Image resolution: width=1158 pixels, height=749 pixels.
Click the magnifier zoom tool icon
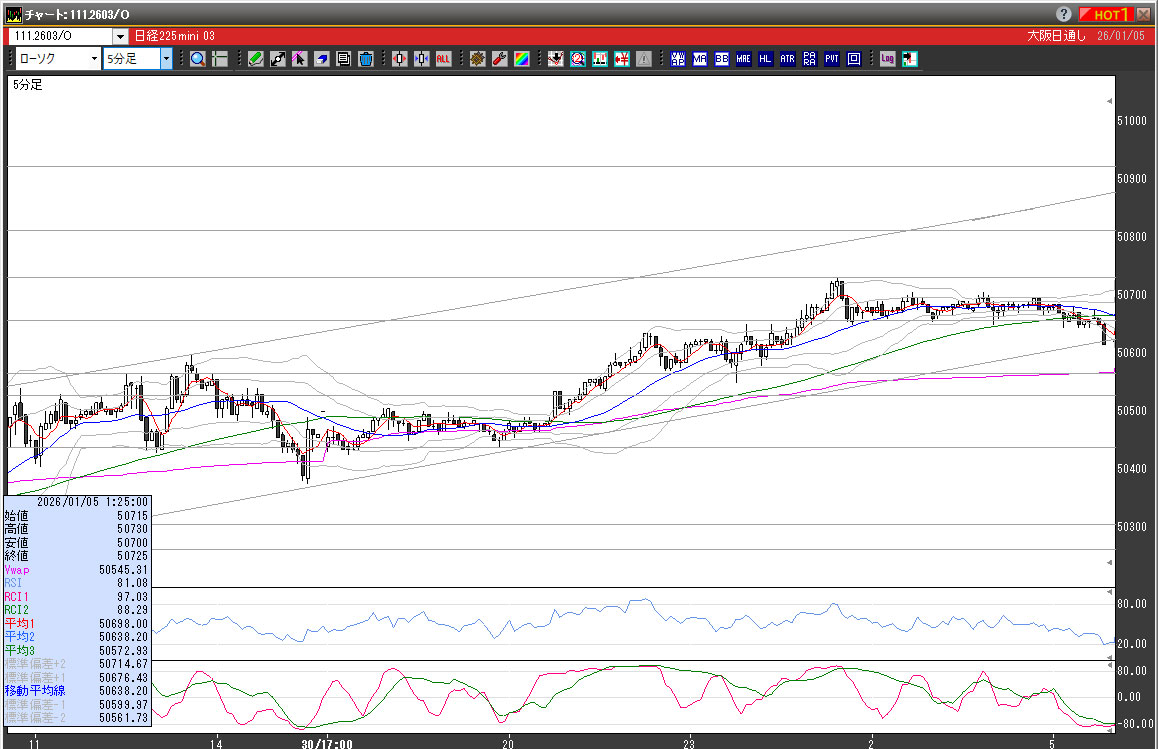[x=197, y=59]
